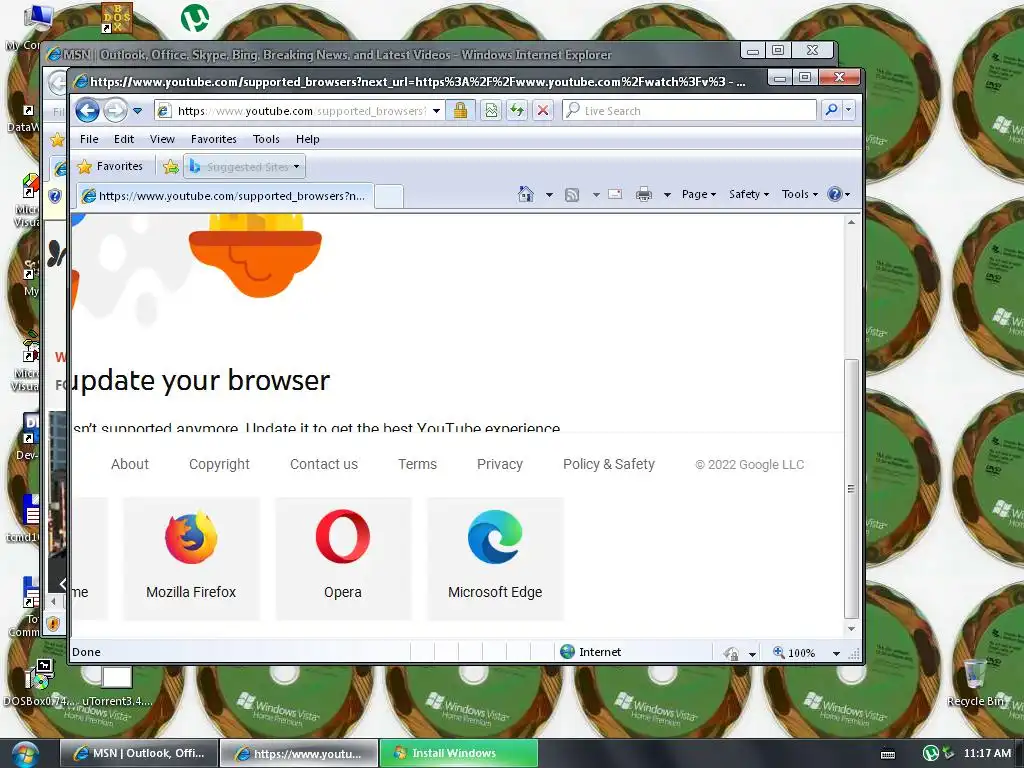This screenshot has width=1024, height=768.
Task: Open the Edit menu
Action: coord(123,138)
